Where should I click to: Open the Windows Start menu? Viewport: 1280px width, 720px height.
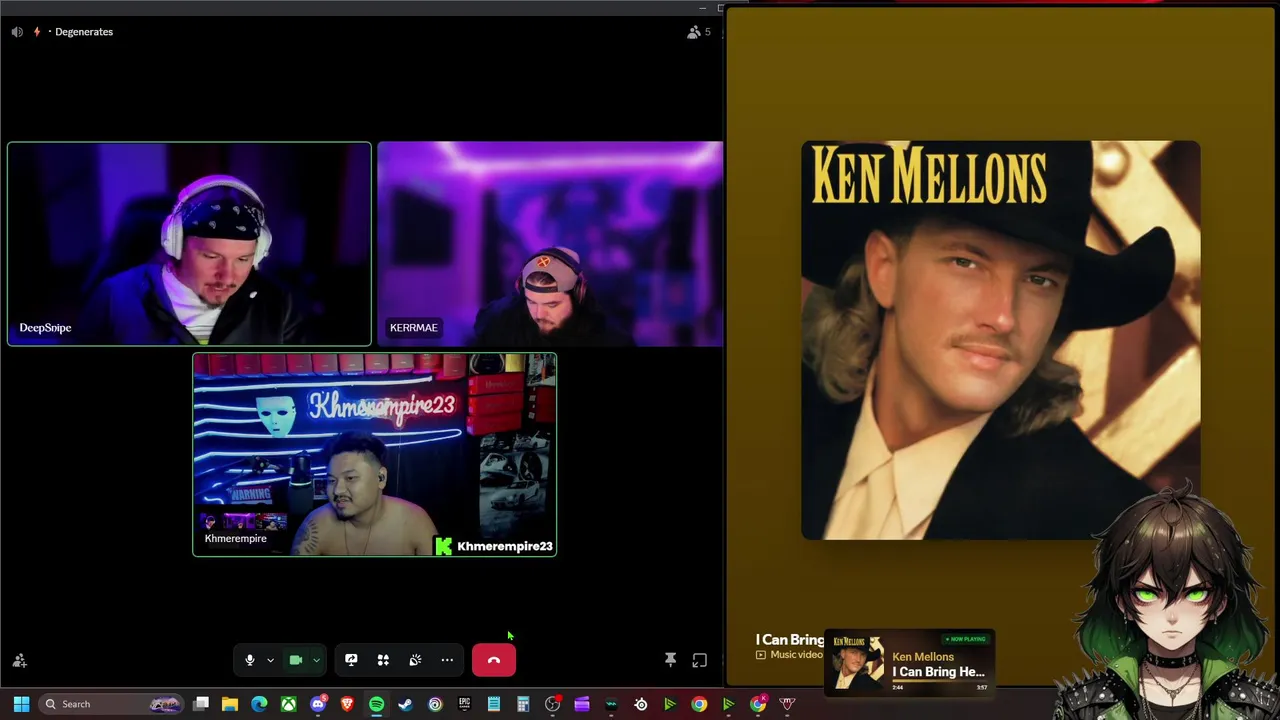21,704
